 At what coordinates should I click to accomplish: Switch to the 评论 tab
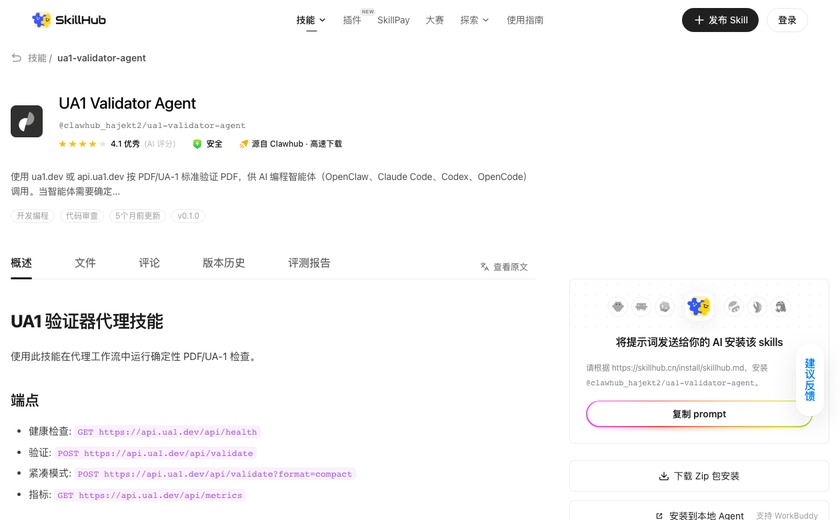[149, 263]
